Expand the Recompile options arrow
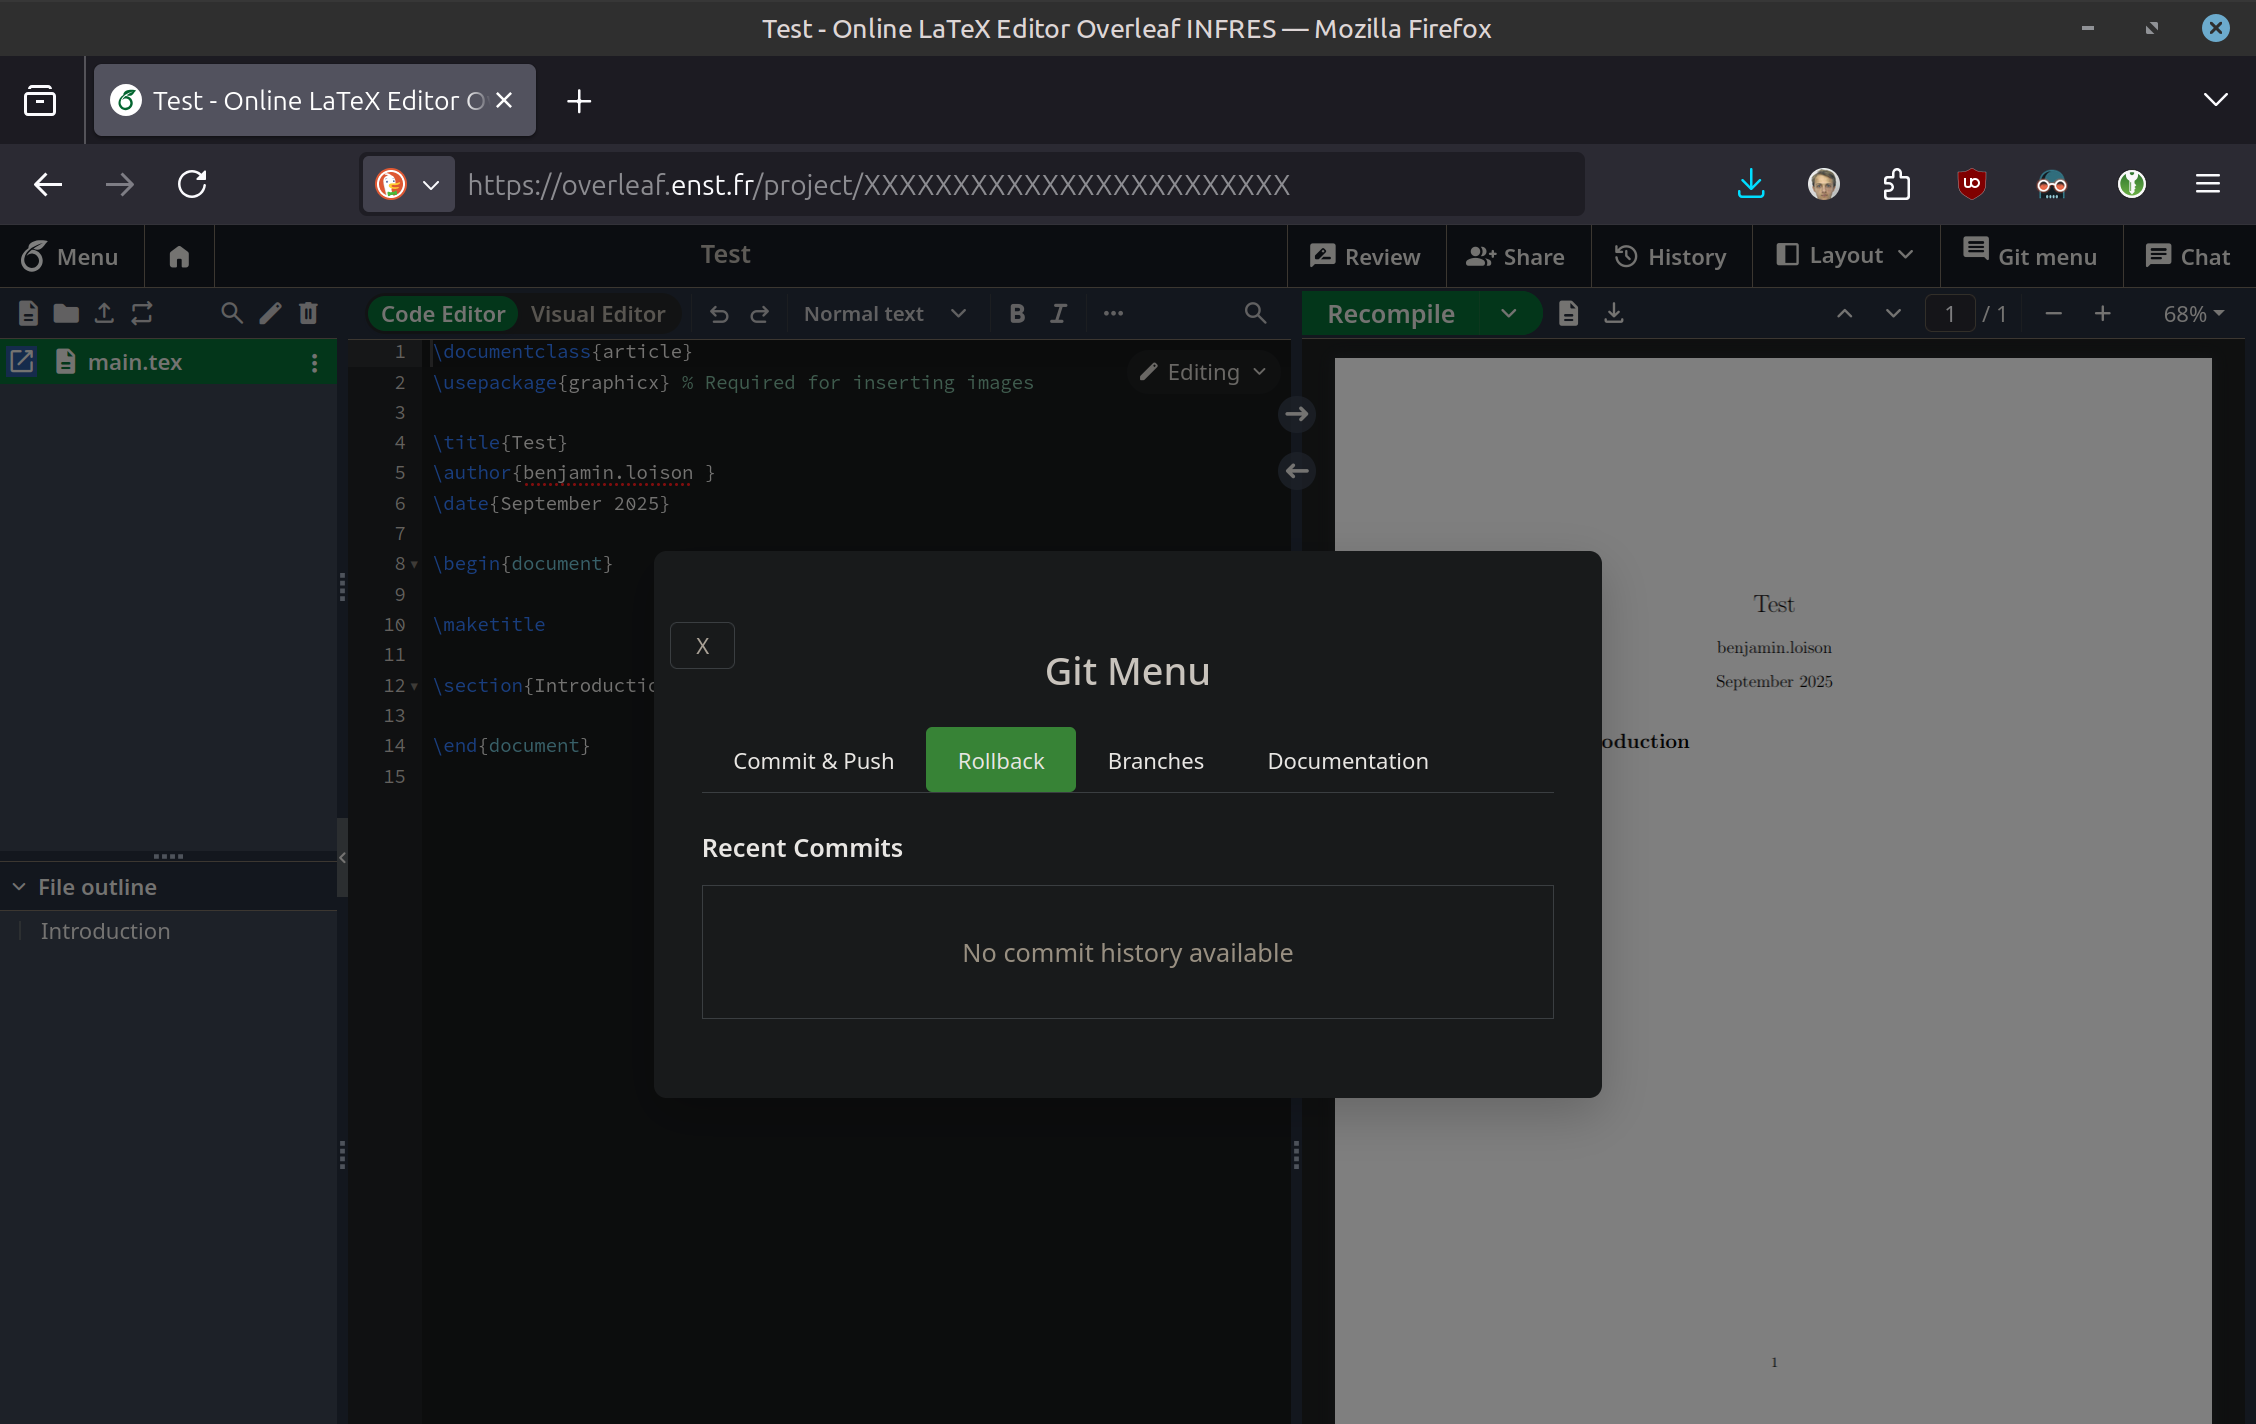The width and height of the screenshot is (2256, 1424). pyautogui.click(x=1508, y=314)
